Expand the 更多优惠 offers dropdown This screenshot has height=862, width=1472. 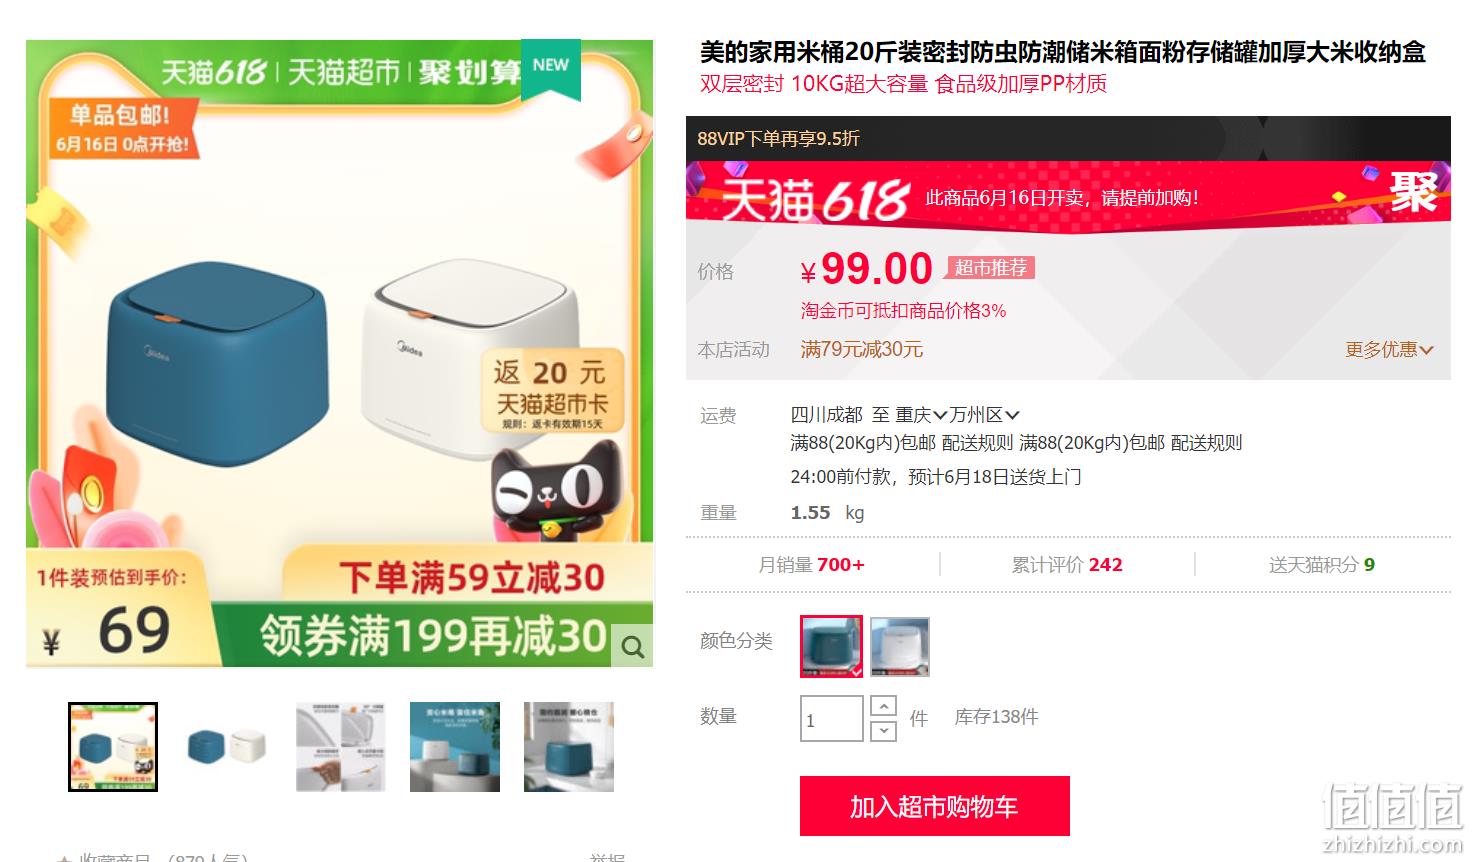(x=1389, y=350)
